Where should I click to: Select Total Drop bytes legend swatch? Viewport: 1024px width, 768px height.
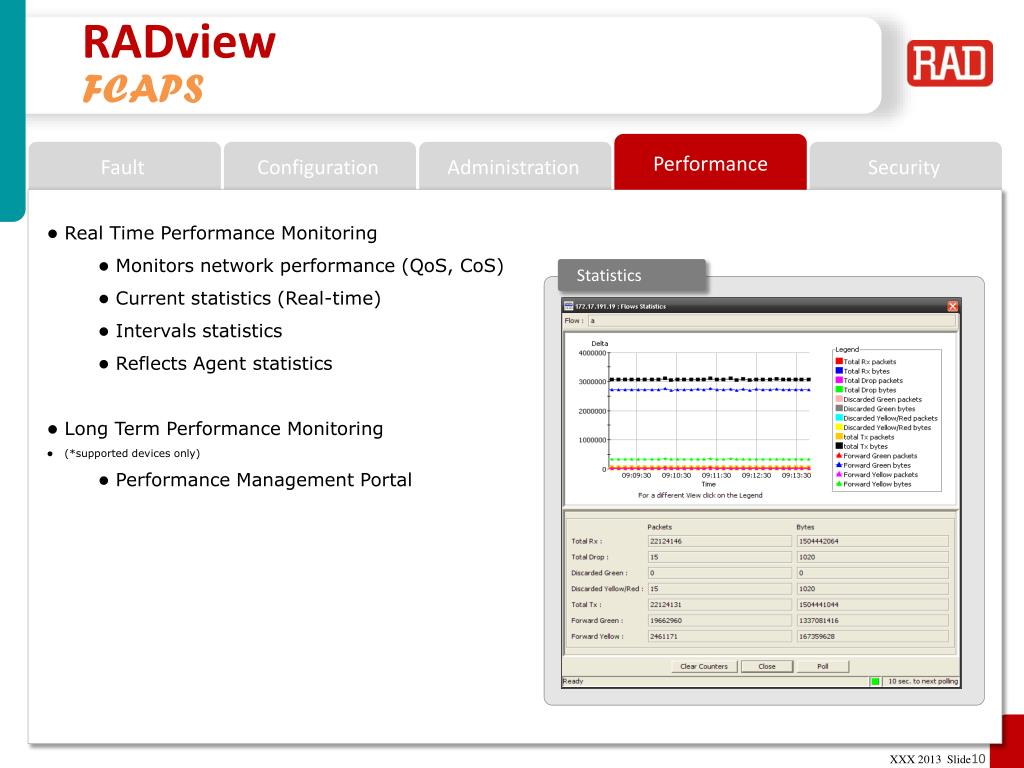tap(839, 389)
